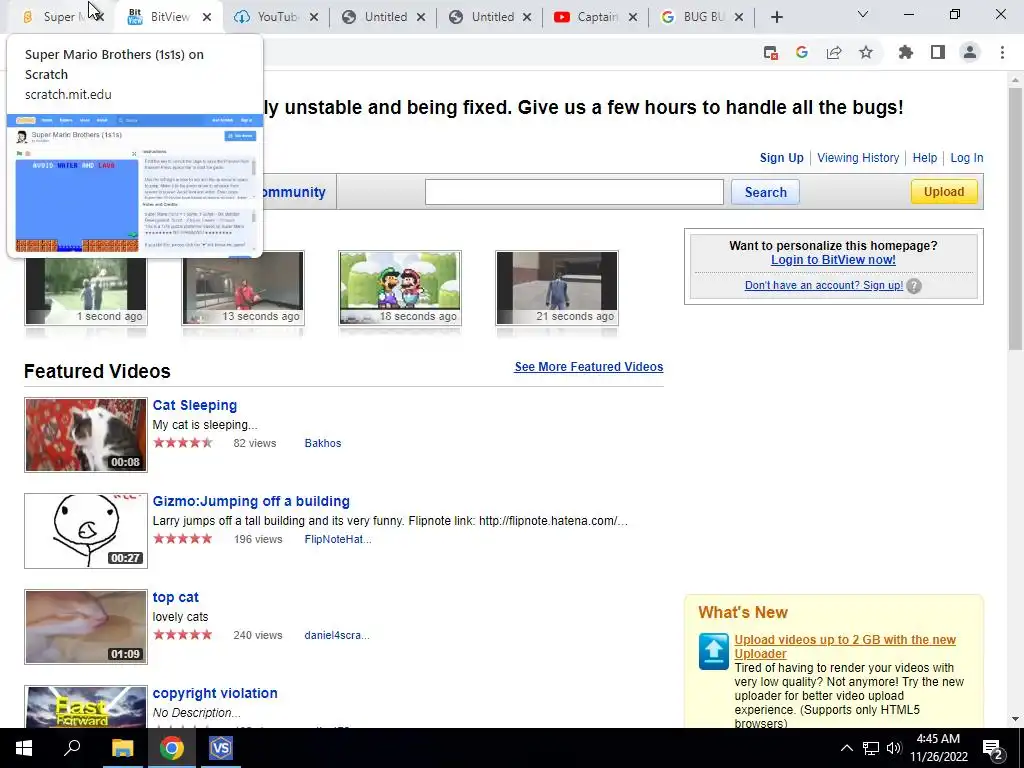Open the 21 seconds ago video thumbnail
The height and width of the screenshot is (768, 1024).
556,287
